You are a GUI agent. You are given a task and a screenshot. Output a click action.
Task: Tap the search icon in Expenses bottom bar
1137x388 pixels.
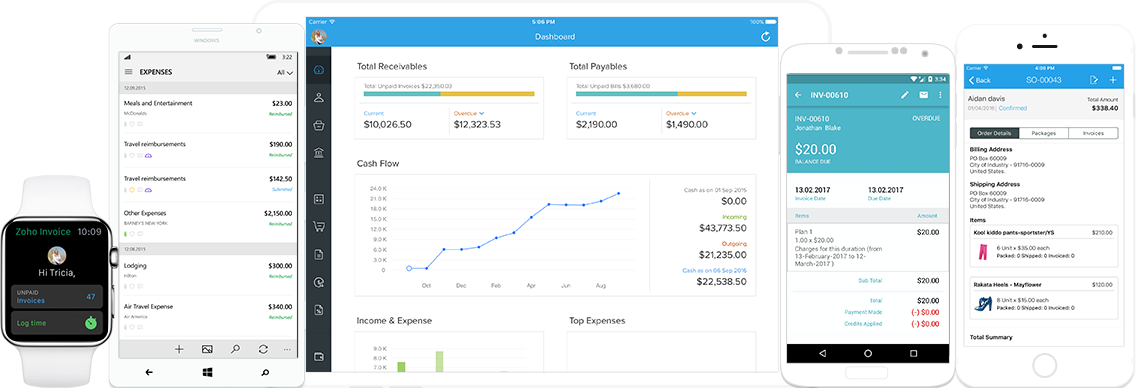coord(235,349)
